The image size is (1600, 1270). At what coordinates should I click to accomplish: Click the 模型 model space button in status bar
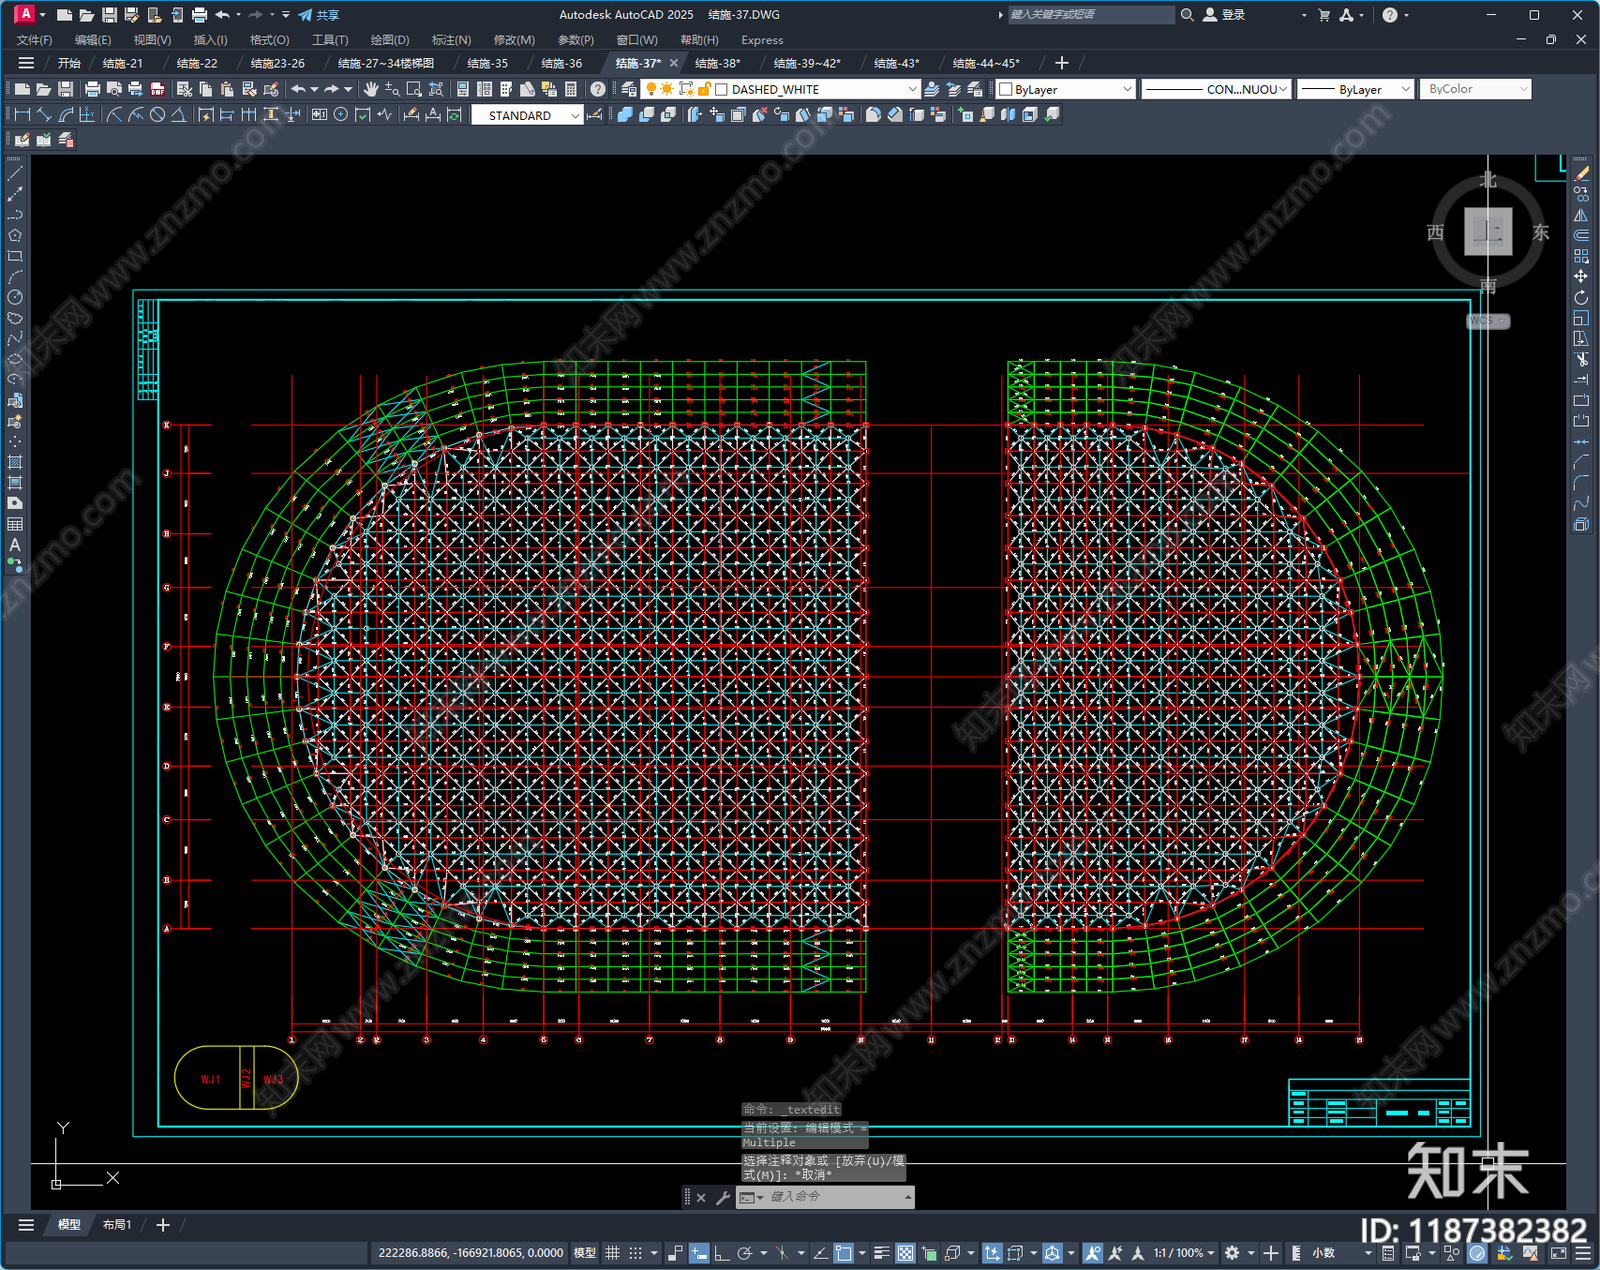[x=585, y=1253]
